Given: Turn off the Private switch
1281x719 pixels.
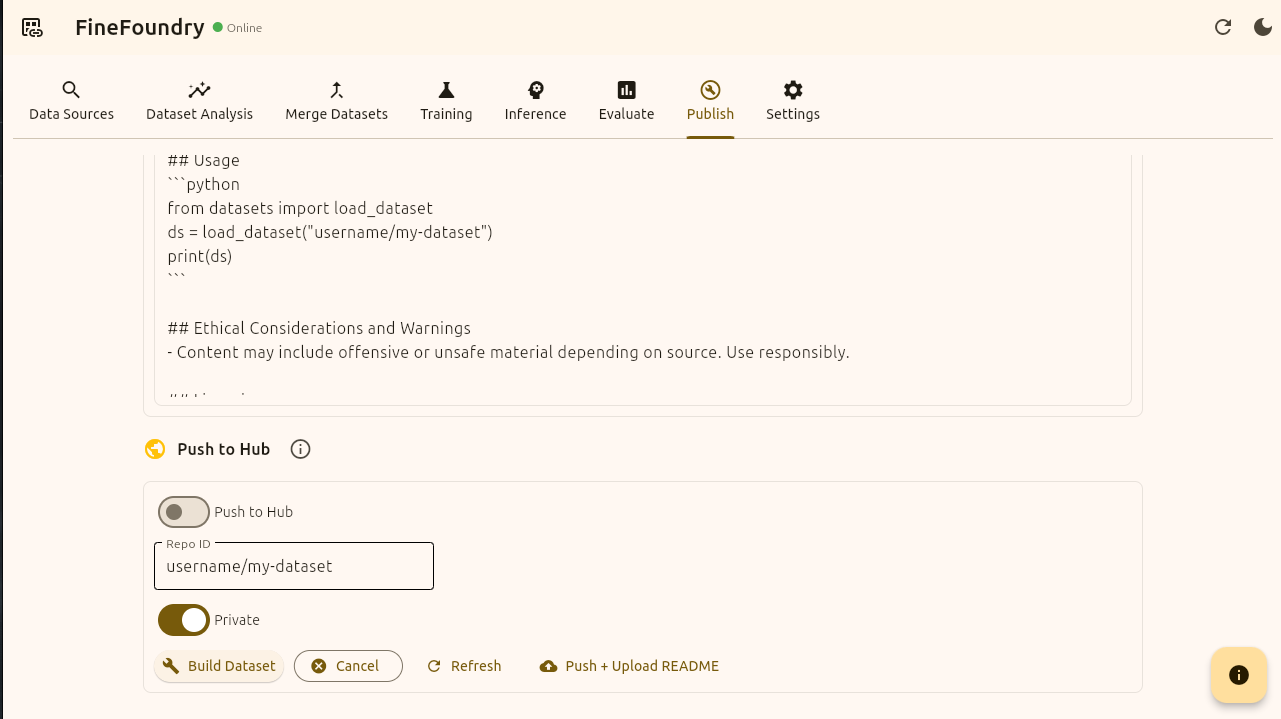Looking at the screenshot, I should [184, 620].
